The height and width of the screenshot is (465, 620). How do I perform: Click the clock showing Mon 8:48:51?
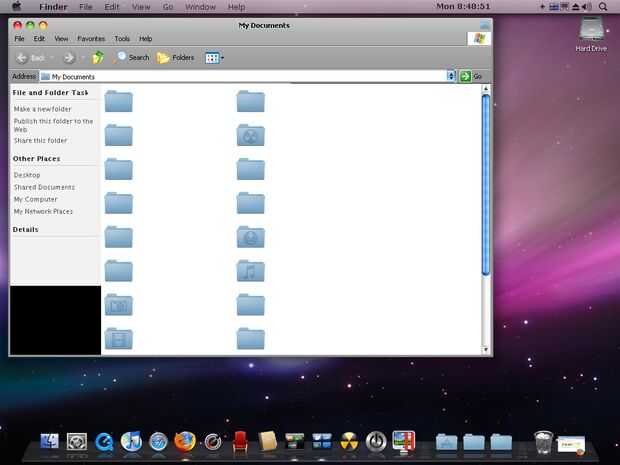(463, 6)
